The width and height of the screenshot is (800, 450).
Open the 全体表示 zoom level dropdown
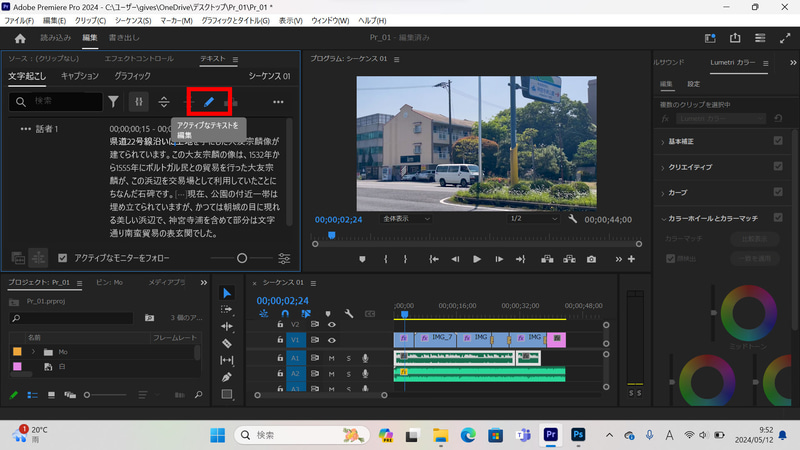(x=406, y=219)
